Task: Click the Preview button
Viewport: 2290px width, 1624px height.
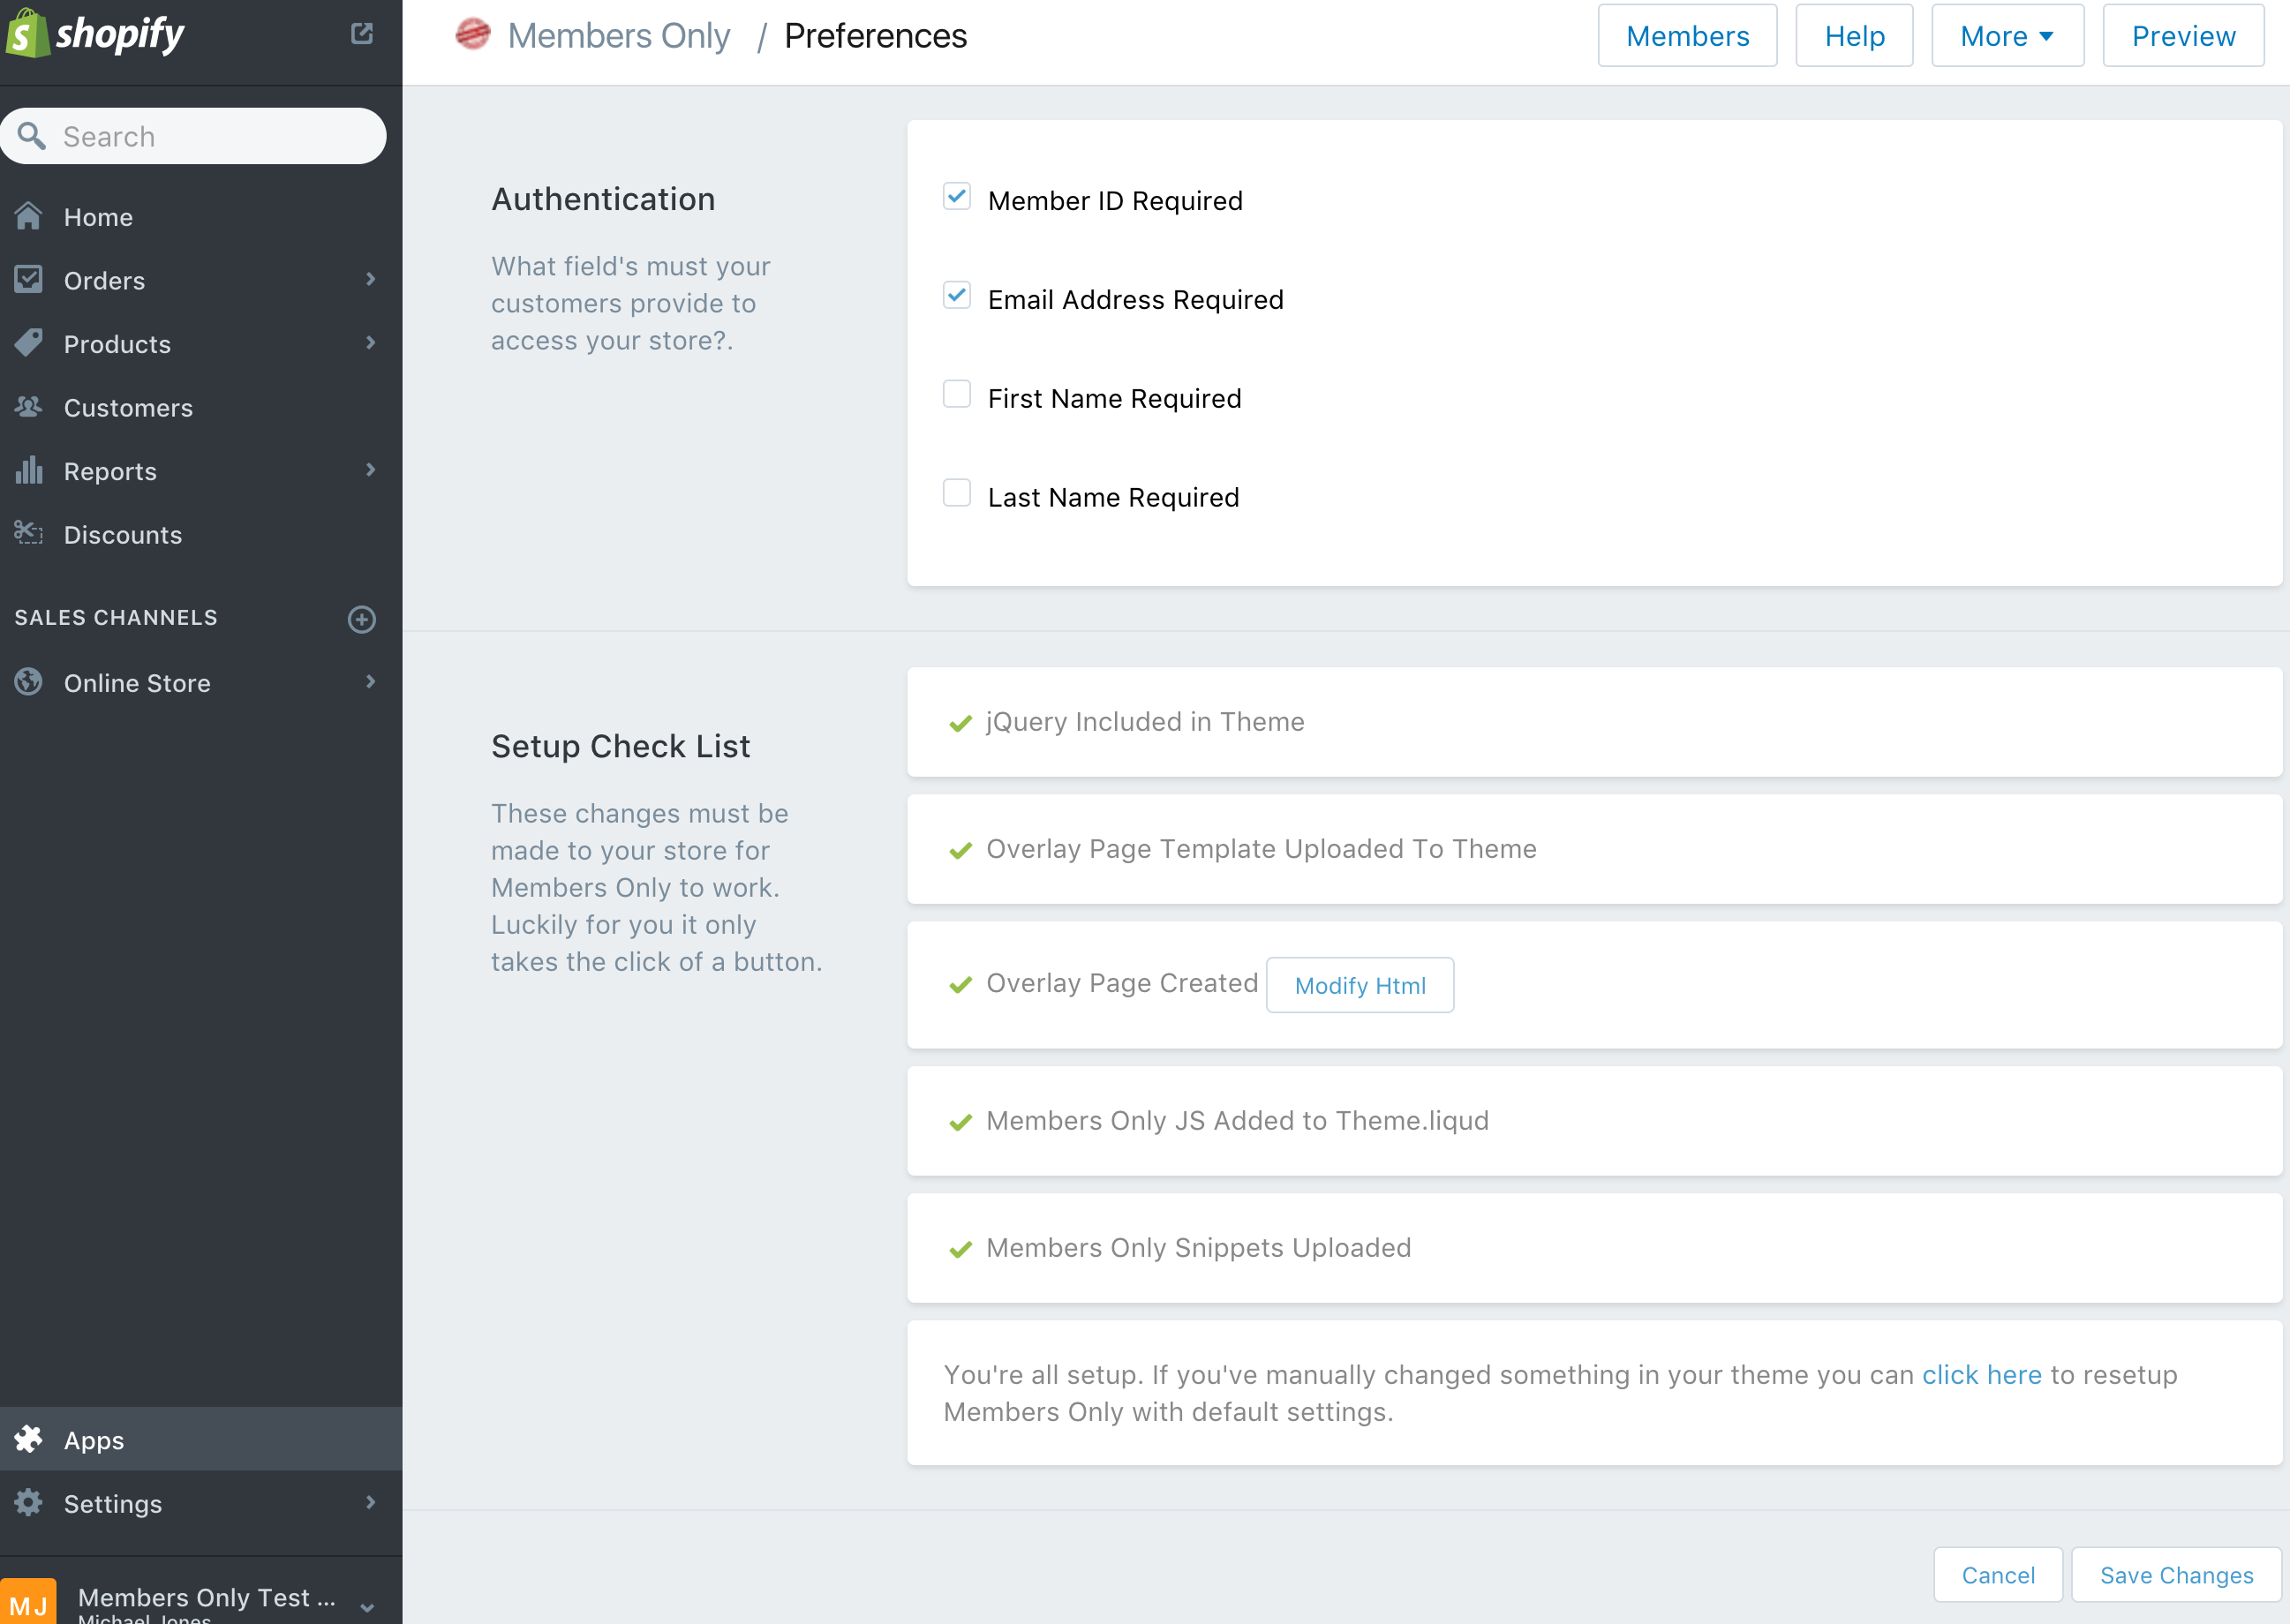Action: [x=2183, y=35]
